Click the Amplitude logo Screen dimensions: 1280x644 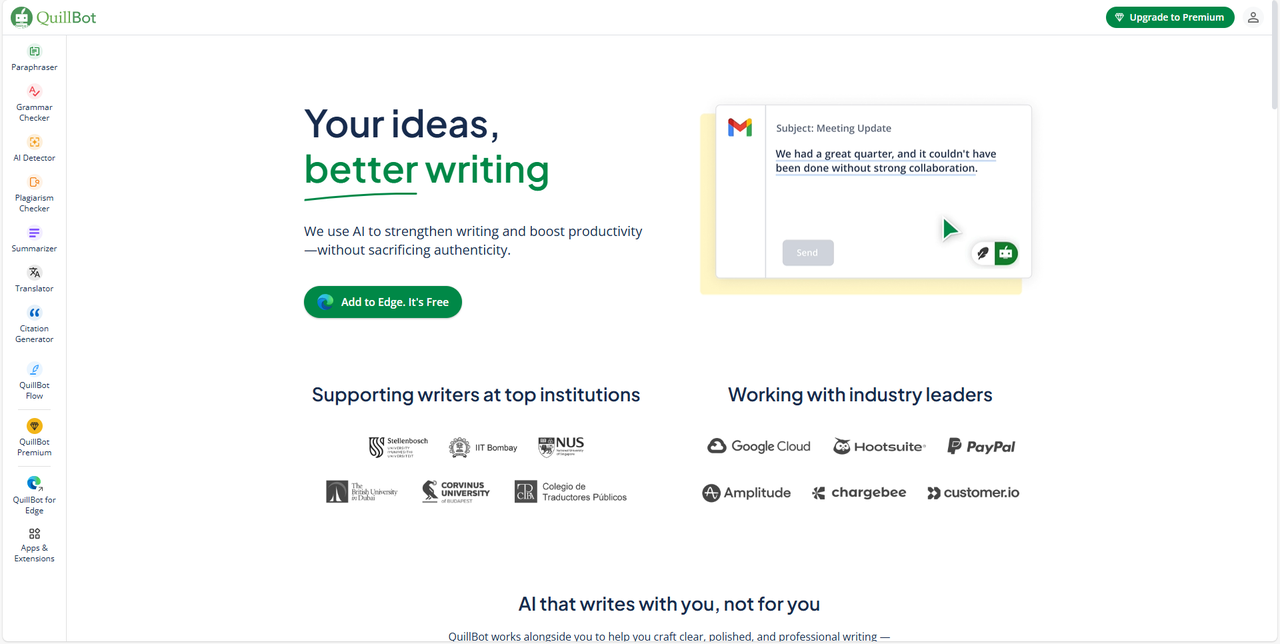tap(746, 492)
